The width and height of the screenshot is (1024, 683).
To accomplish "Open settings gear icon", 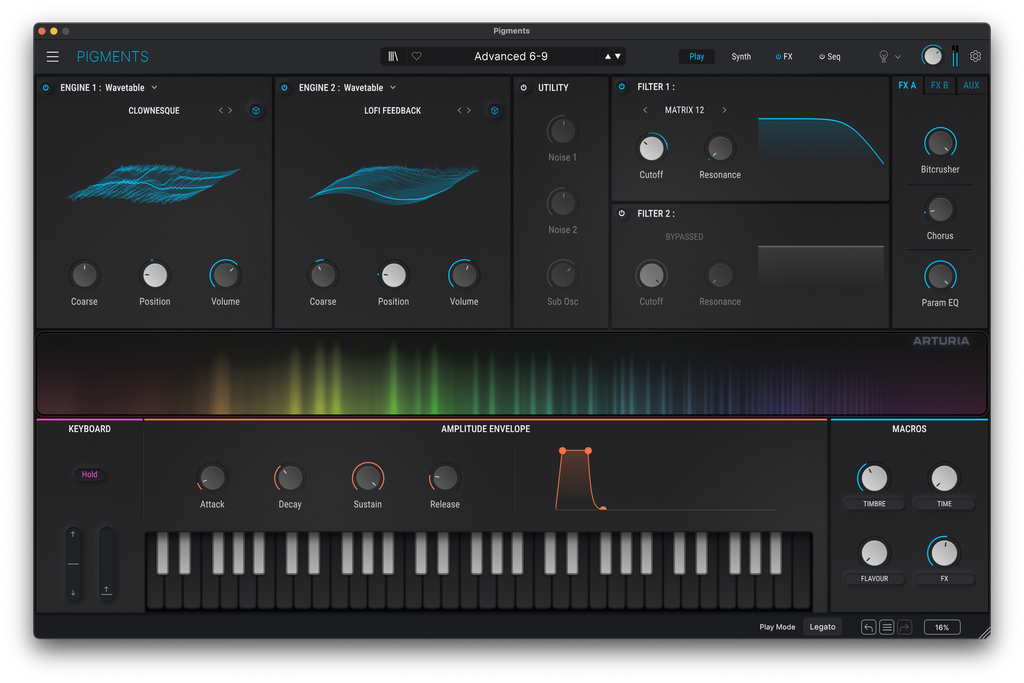I will click(x=975, y=56).
